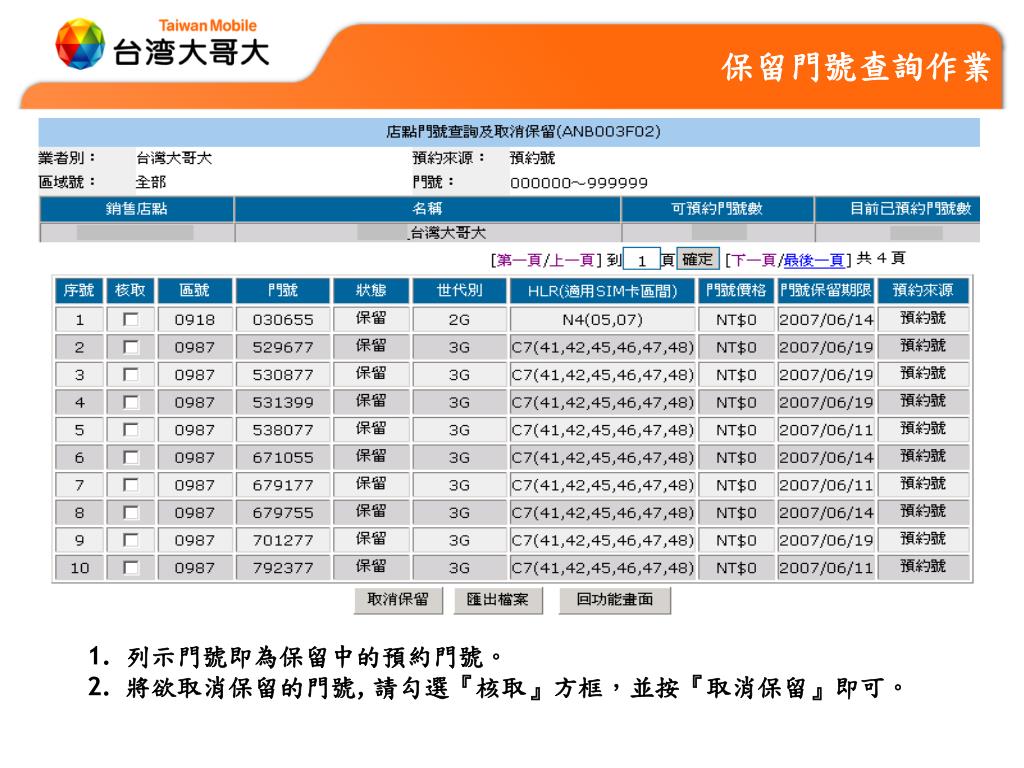Click the 序號 column header
Viewport: 1024px width, 768px height.
pos(79,291)
